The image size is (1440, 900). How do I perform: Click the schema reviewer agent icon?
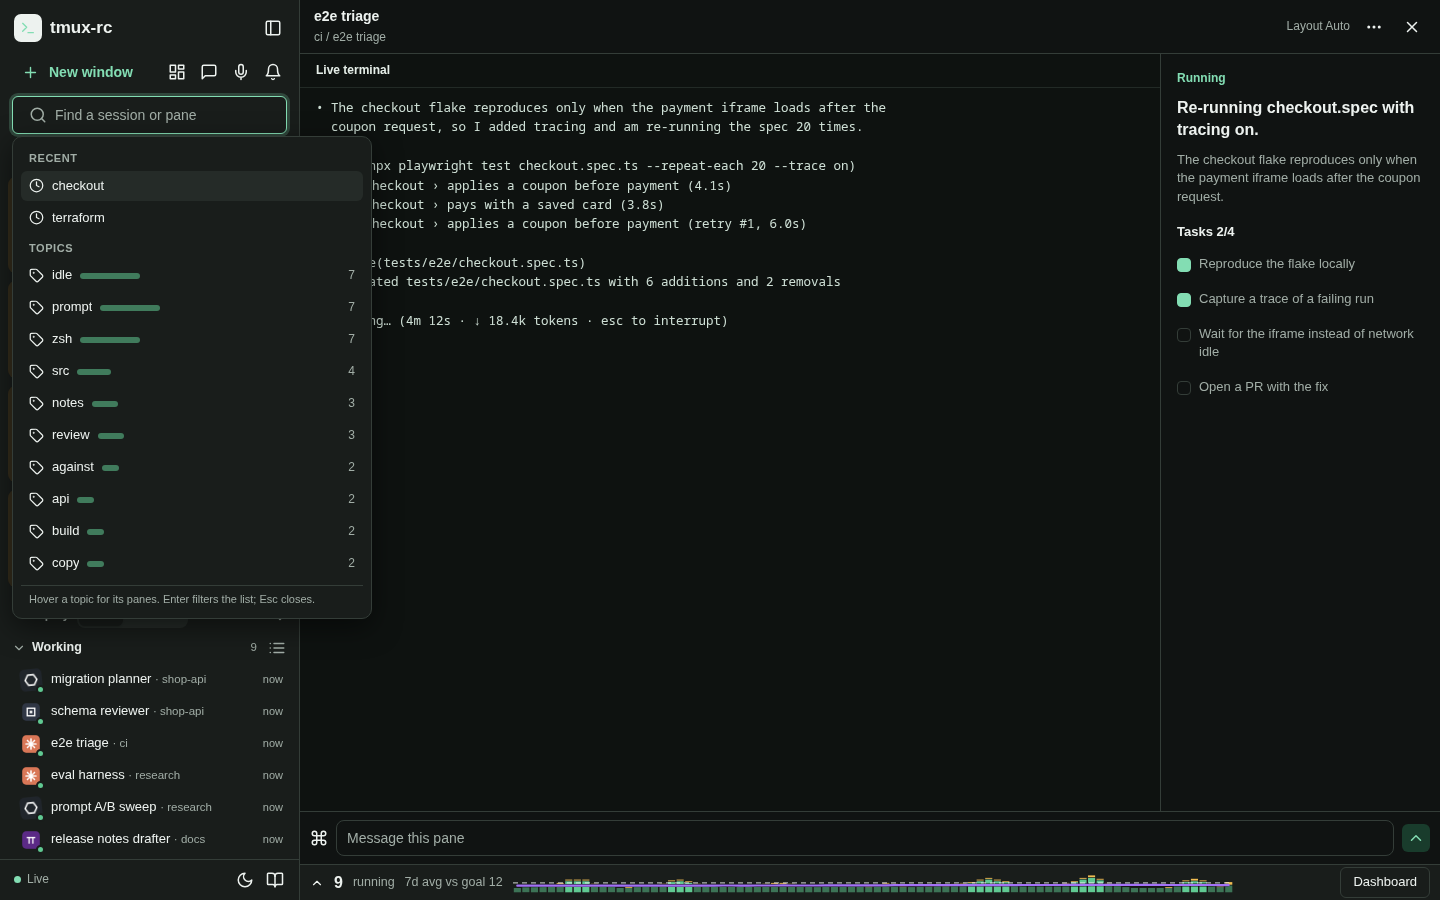[x=31, y=712]
